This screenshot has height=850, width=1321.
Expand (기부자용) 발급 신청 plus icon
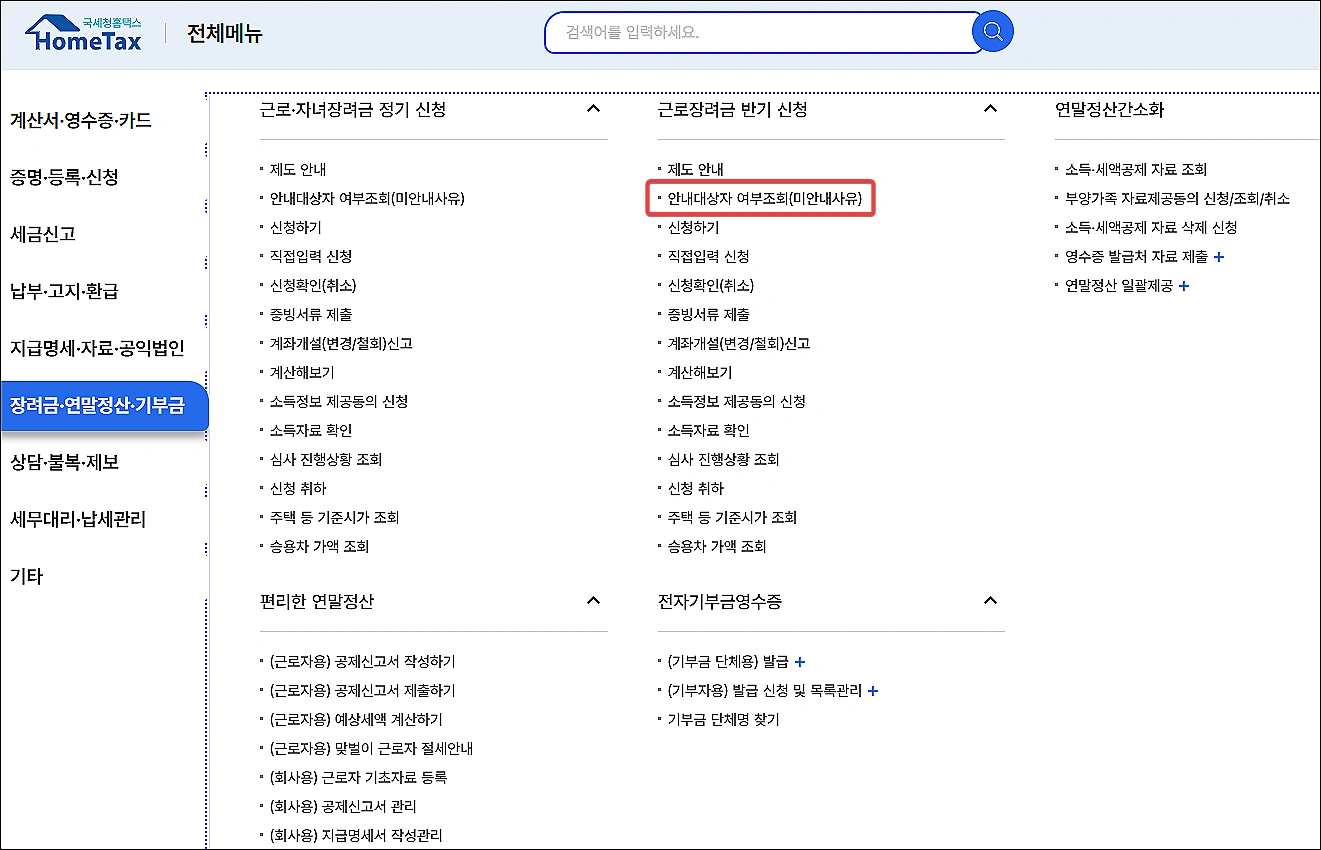click(872, 690)
